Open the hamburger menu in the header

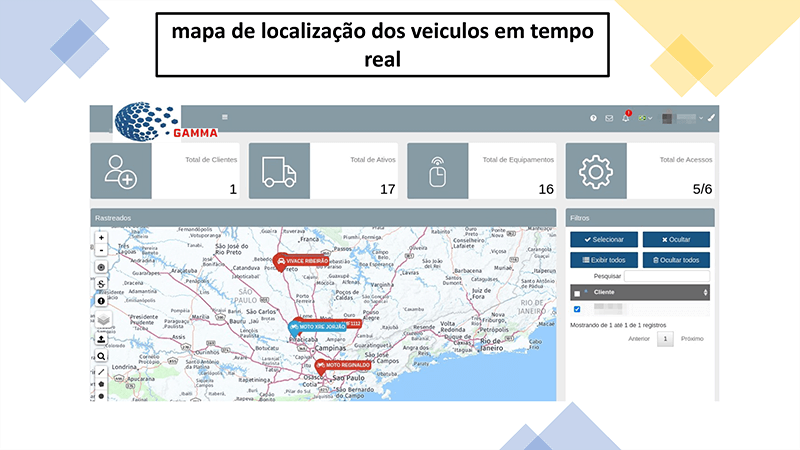tap(224, 117)
